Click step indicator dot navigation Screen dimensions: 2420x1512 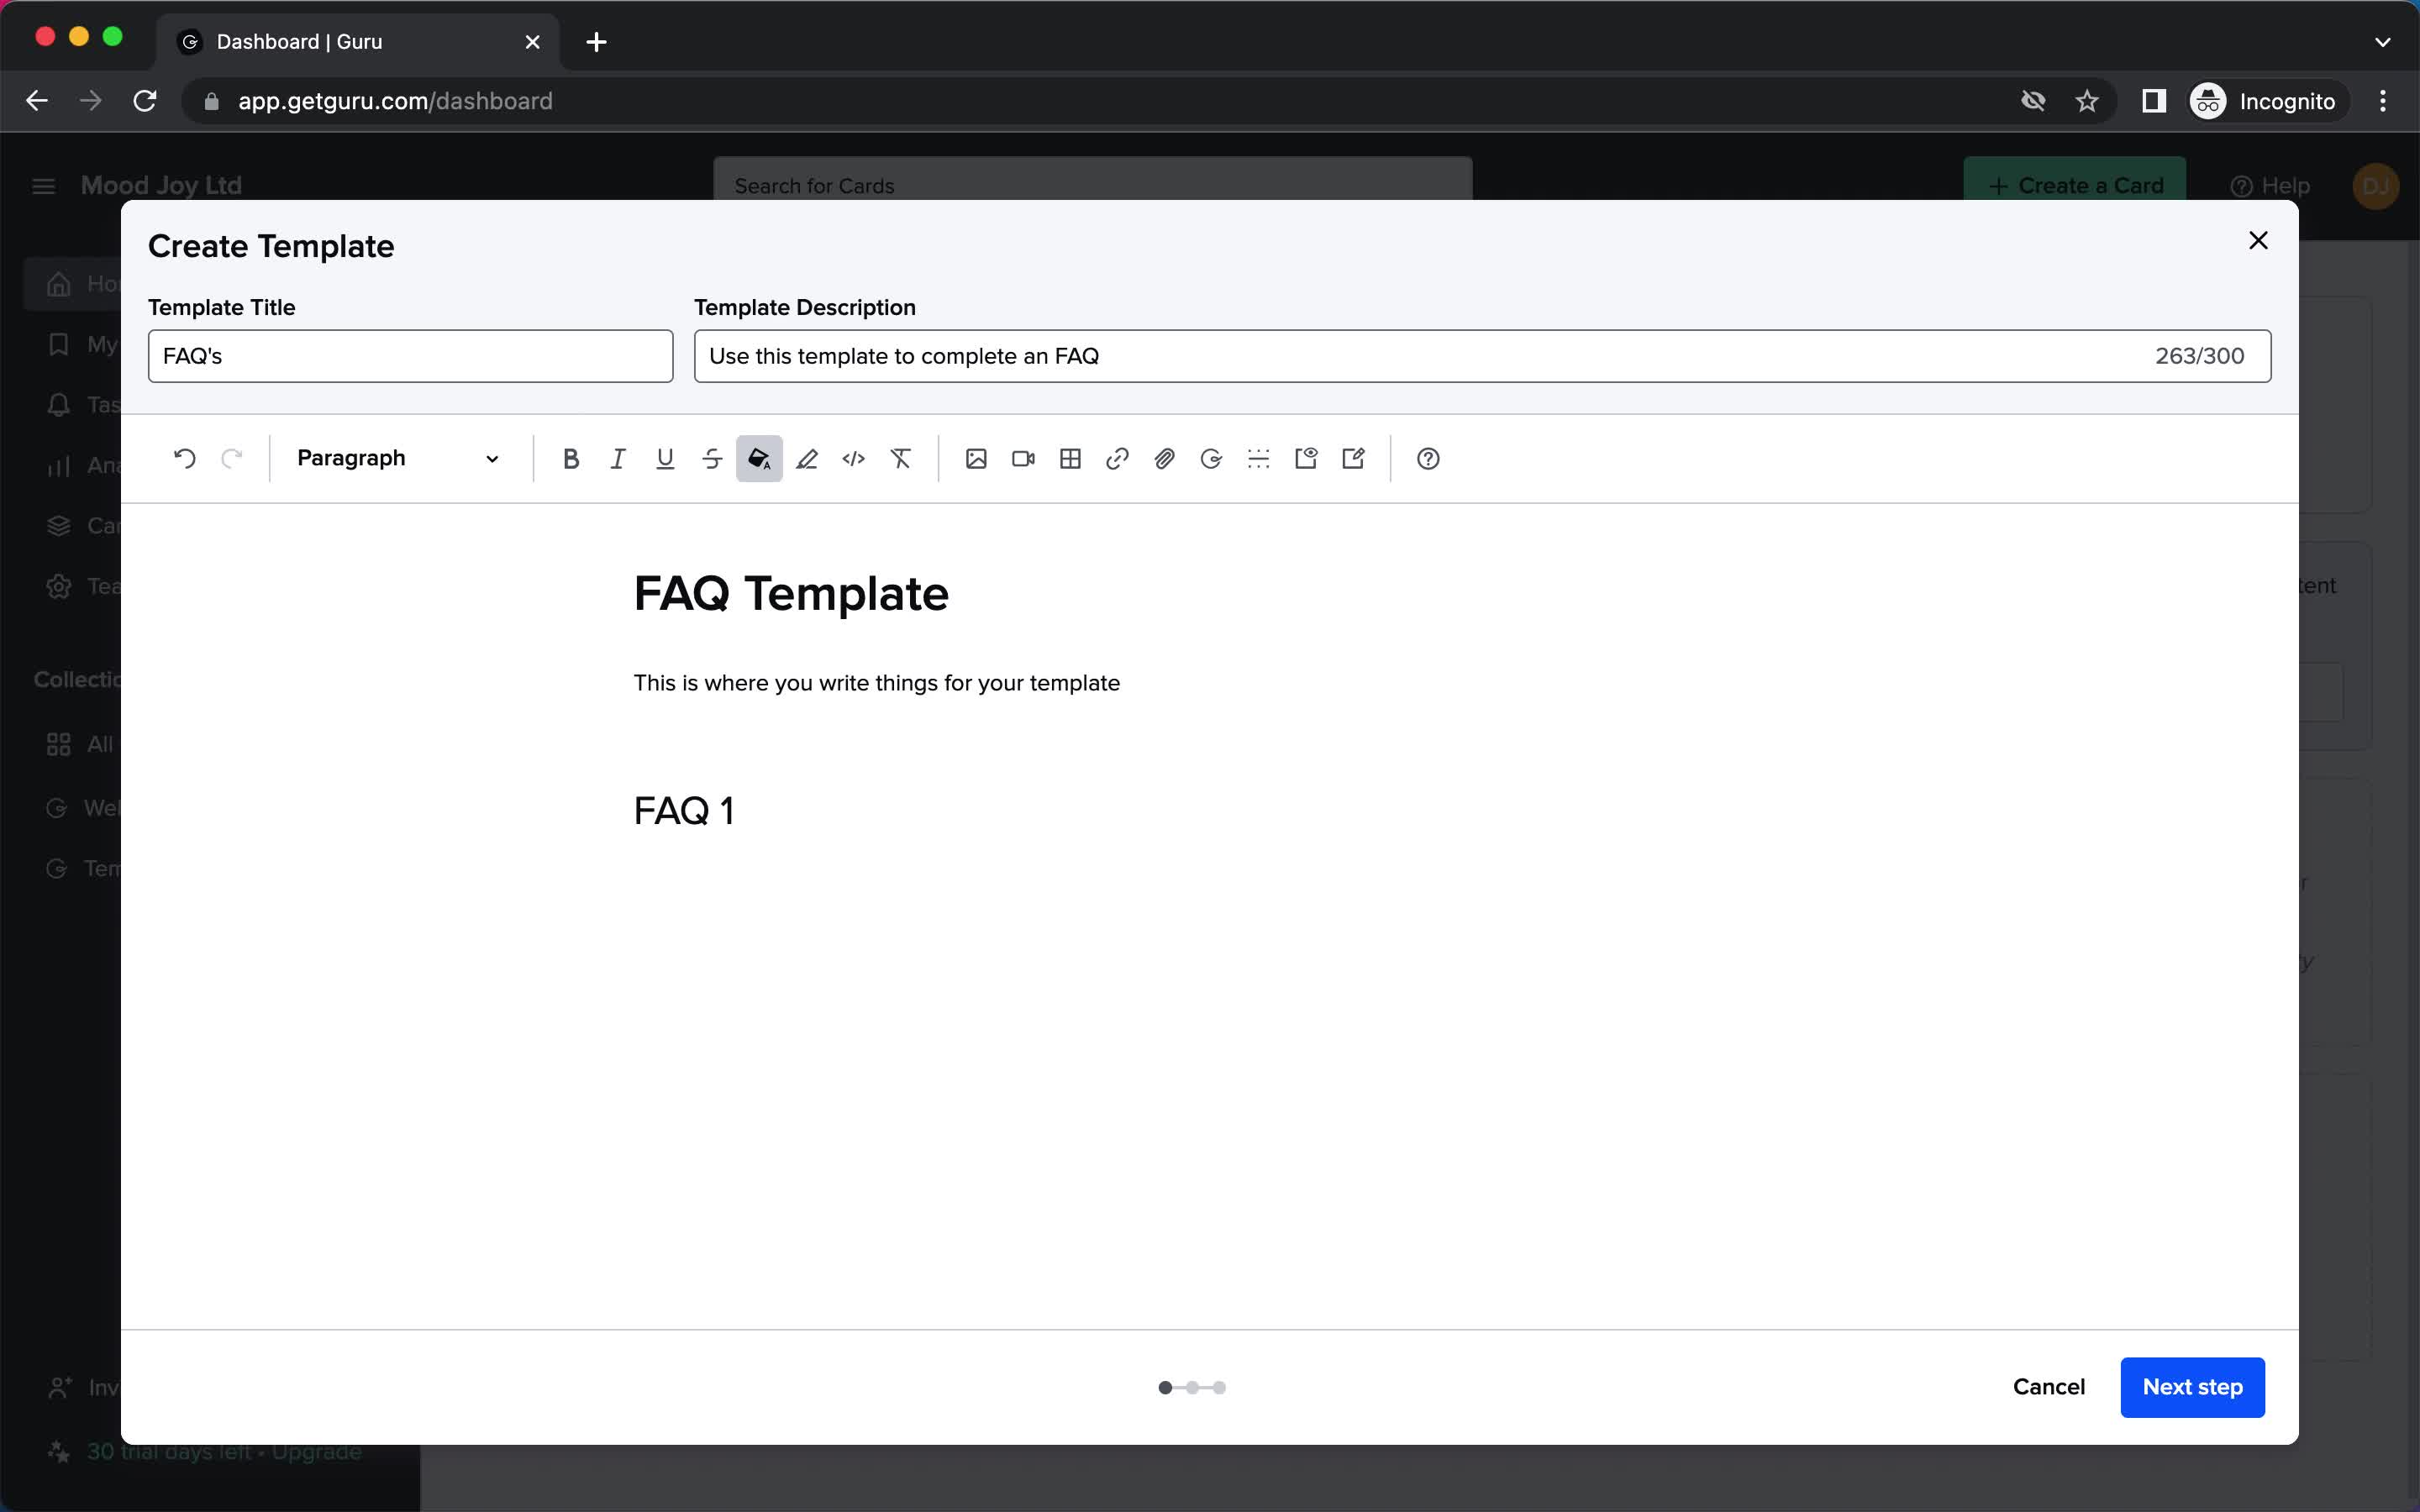[1193, 1387]
